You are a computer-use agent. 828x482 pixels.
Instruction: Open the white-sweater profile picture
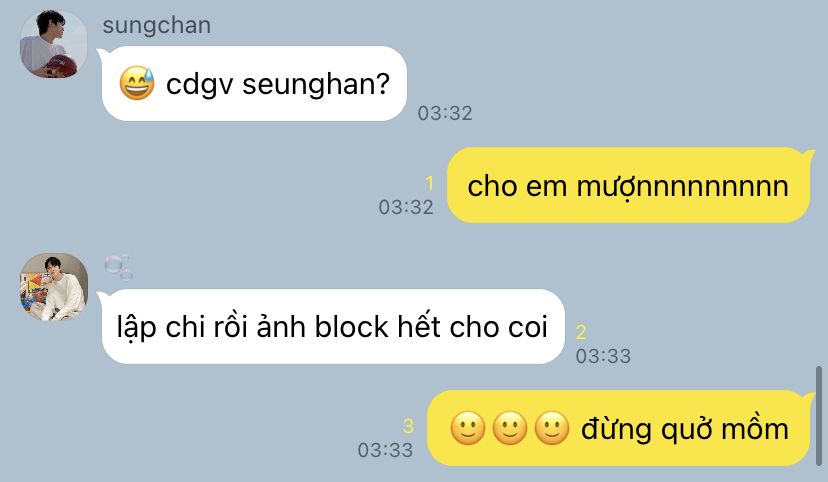tap(53, 287)
